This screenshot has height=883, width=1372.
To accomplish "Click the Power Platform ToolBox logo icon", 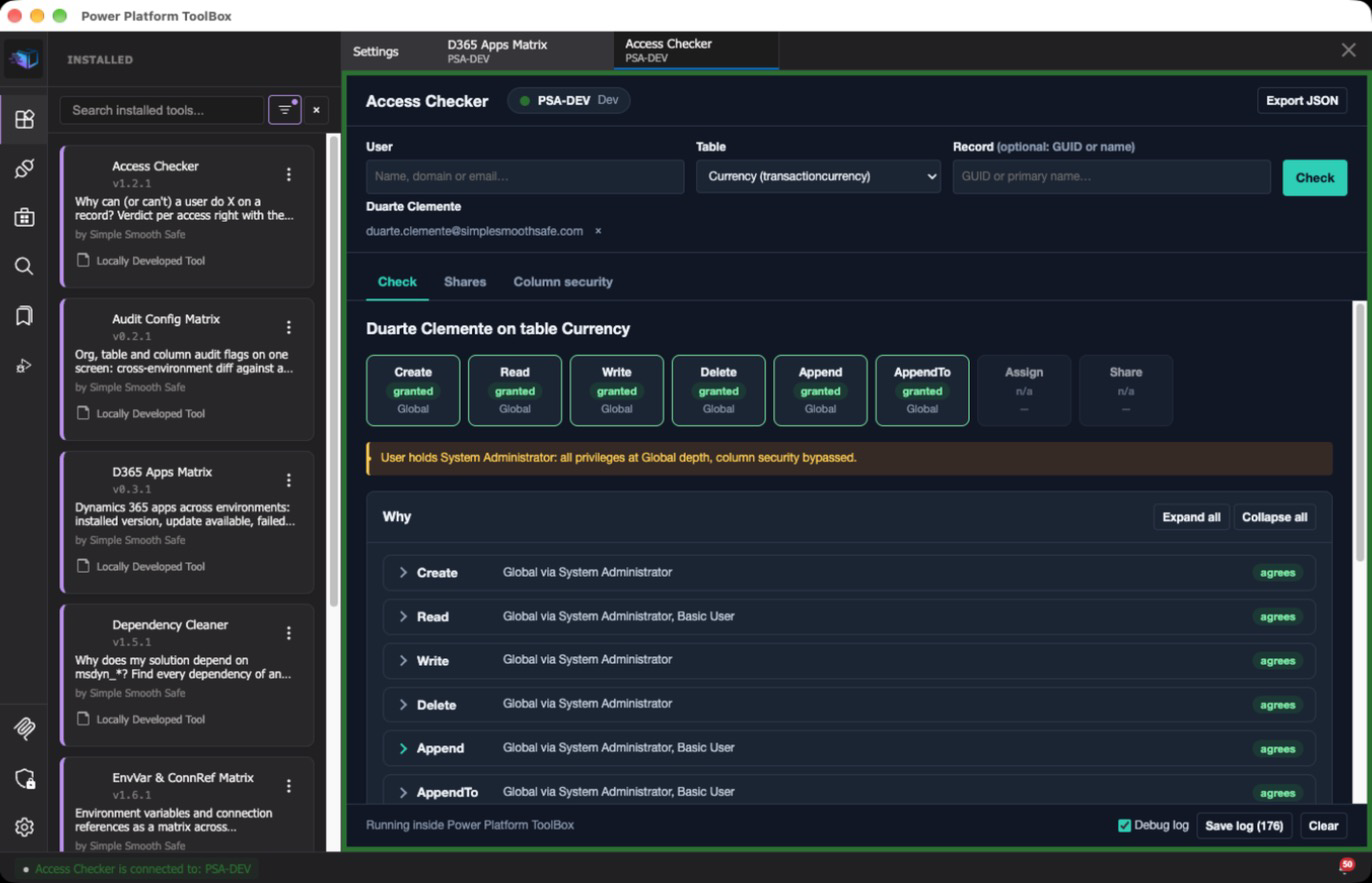I will 23,59.
